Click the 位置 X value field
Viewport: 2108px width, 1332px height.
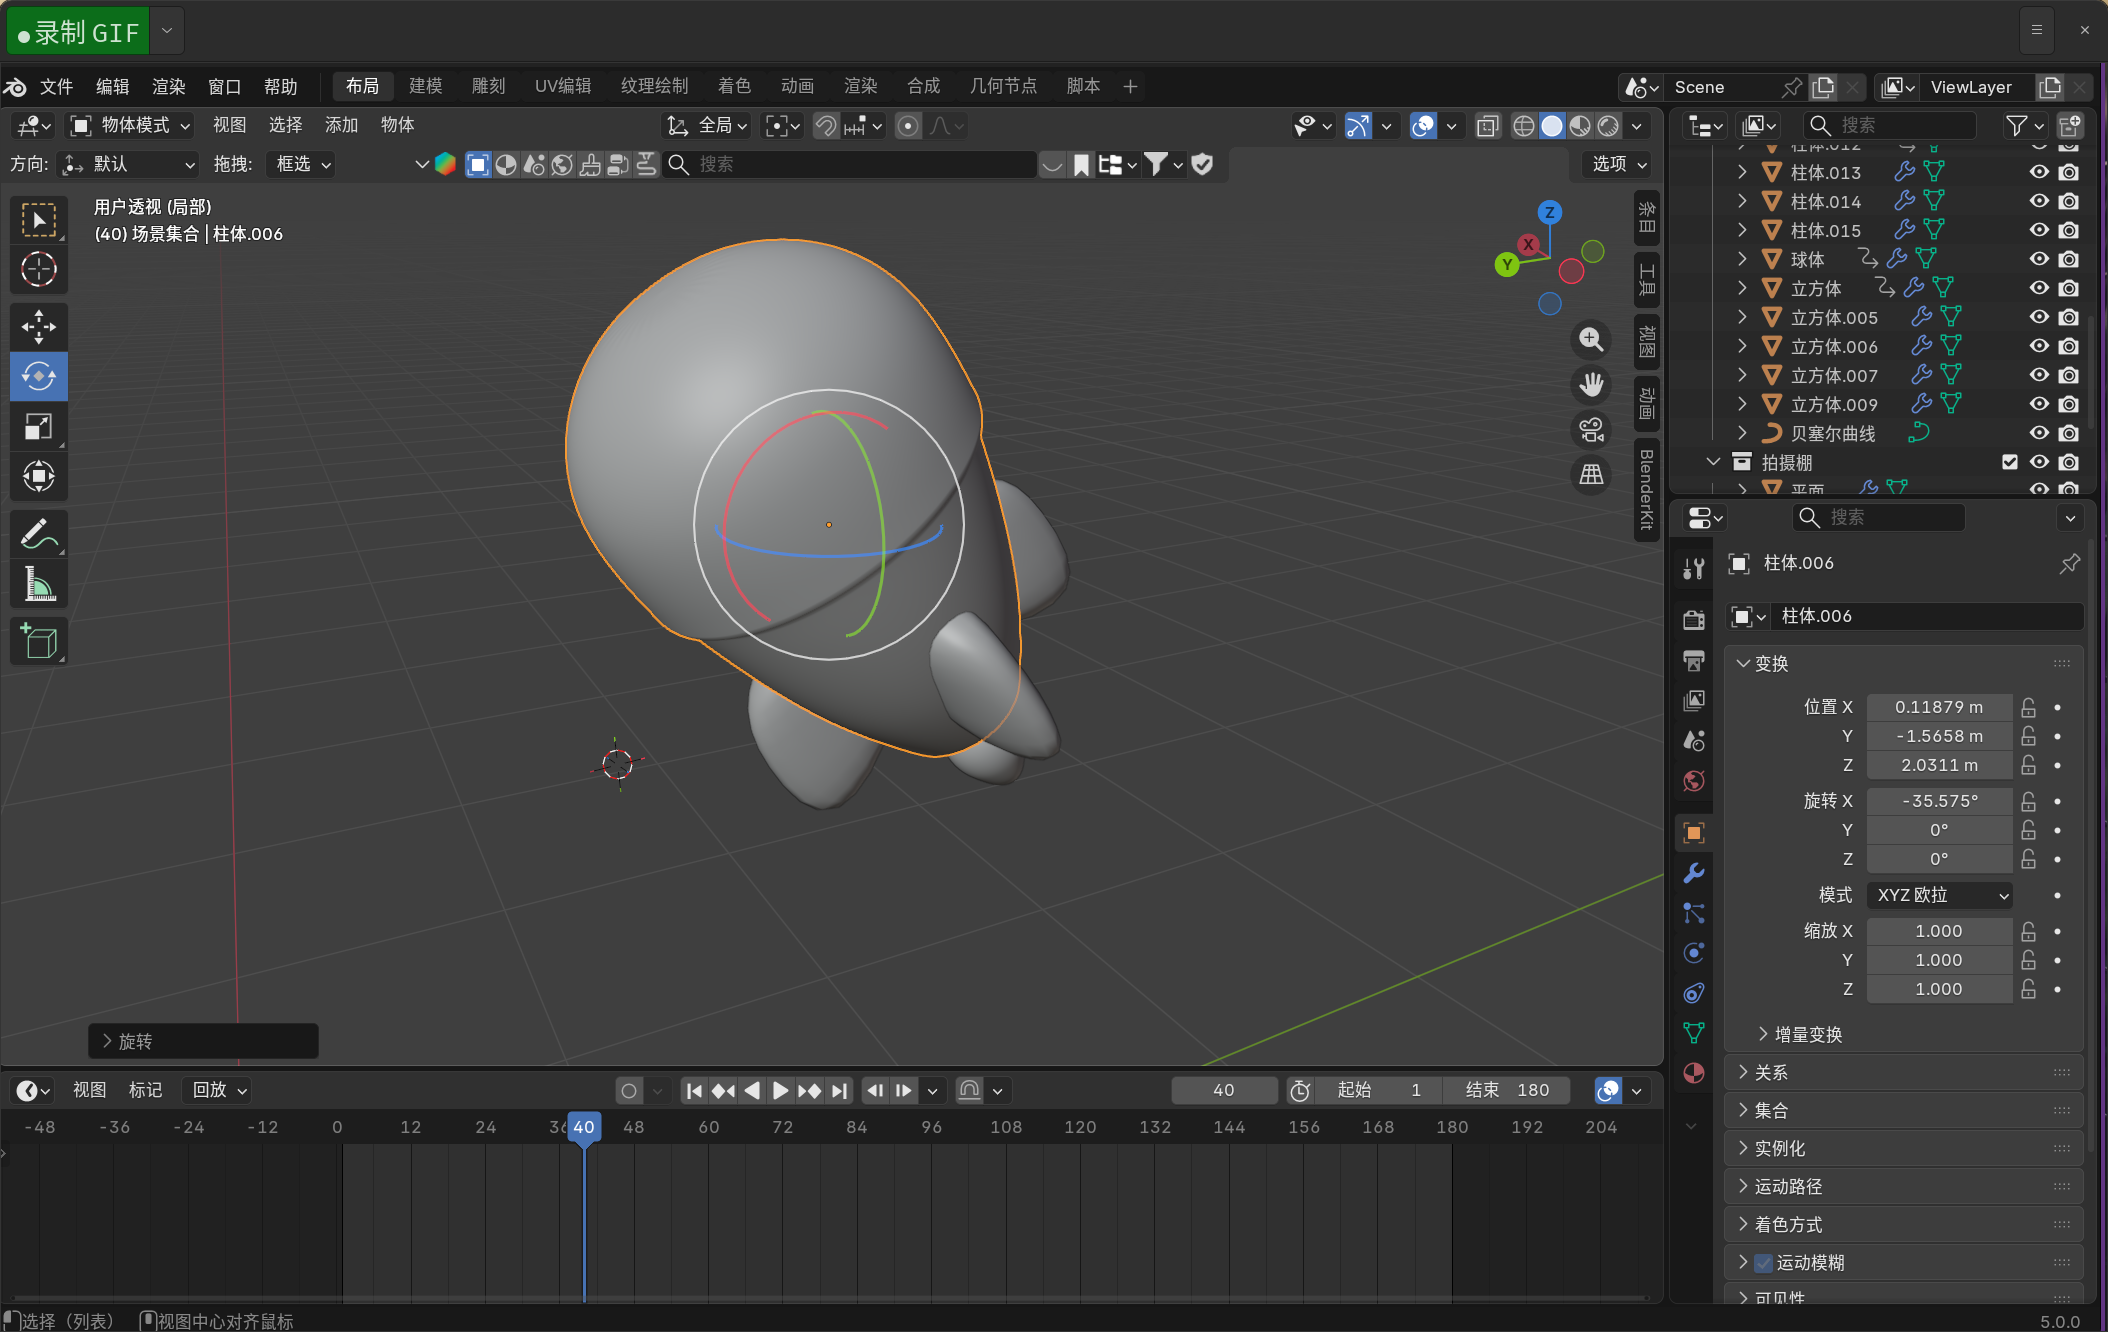[1938, 707]
